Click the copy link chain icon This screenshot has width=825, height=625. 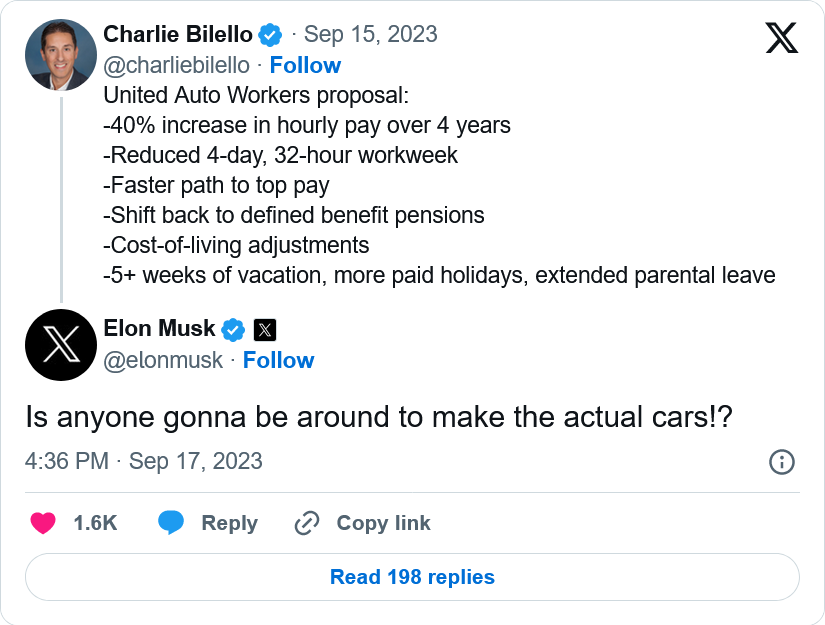tap(307, 523)
